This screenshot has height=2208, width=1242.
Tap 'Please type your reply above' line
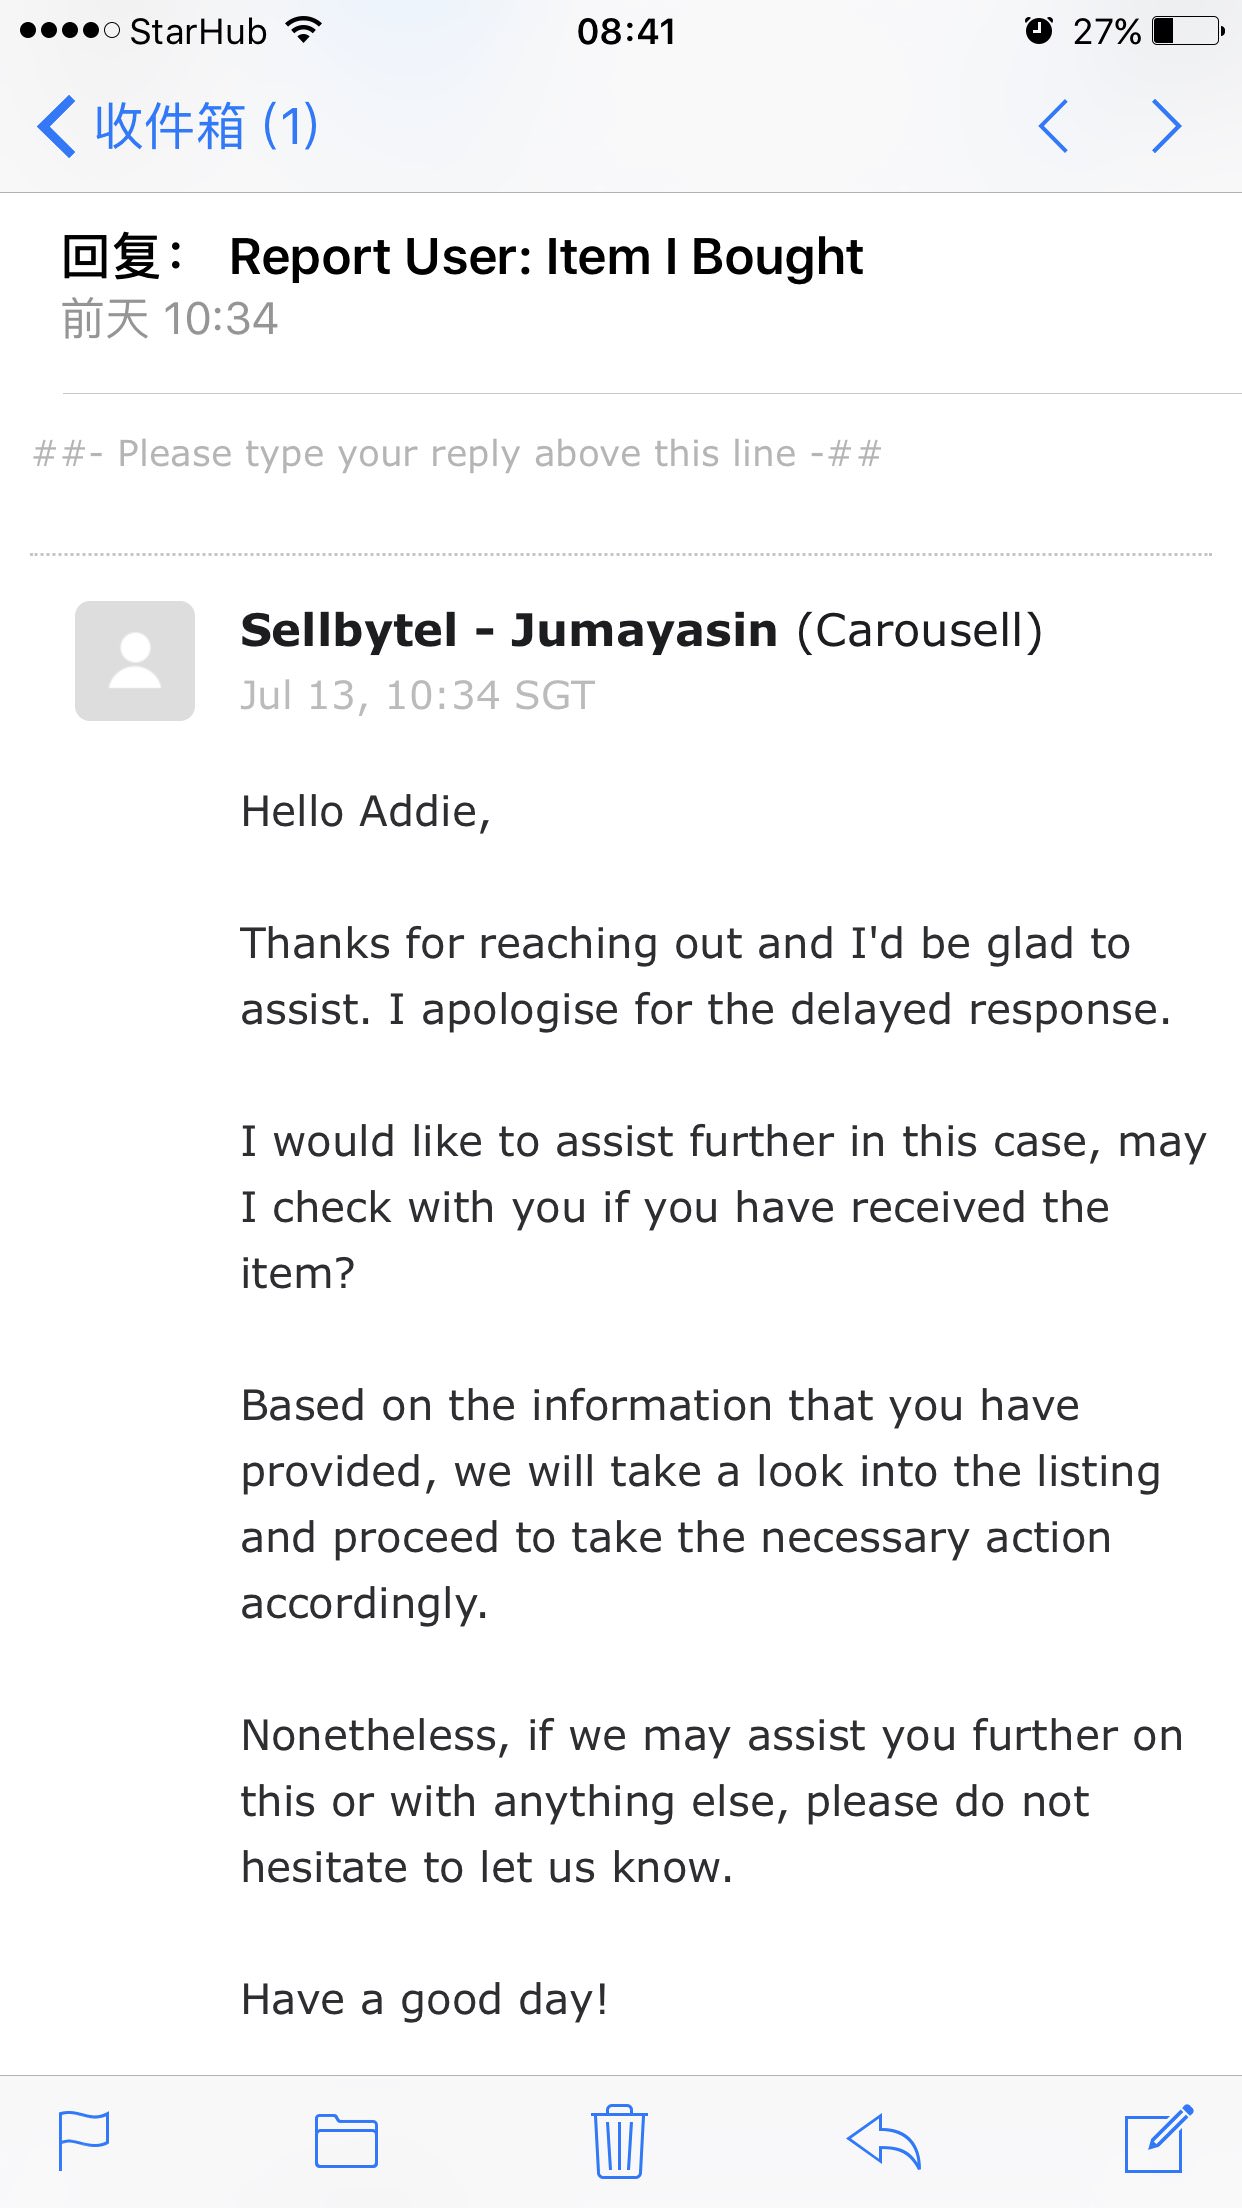tap(458, 454)
